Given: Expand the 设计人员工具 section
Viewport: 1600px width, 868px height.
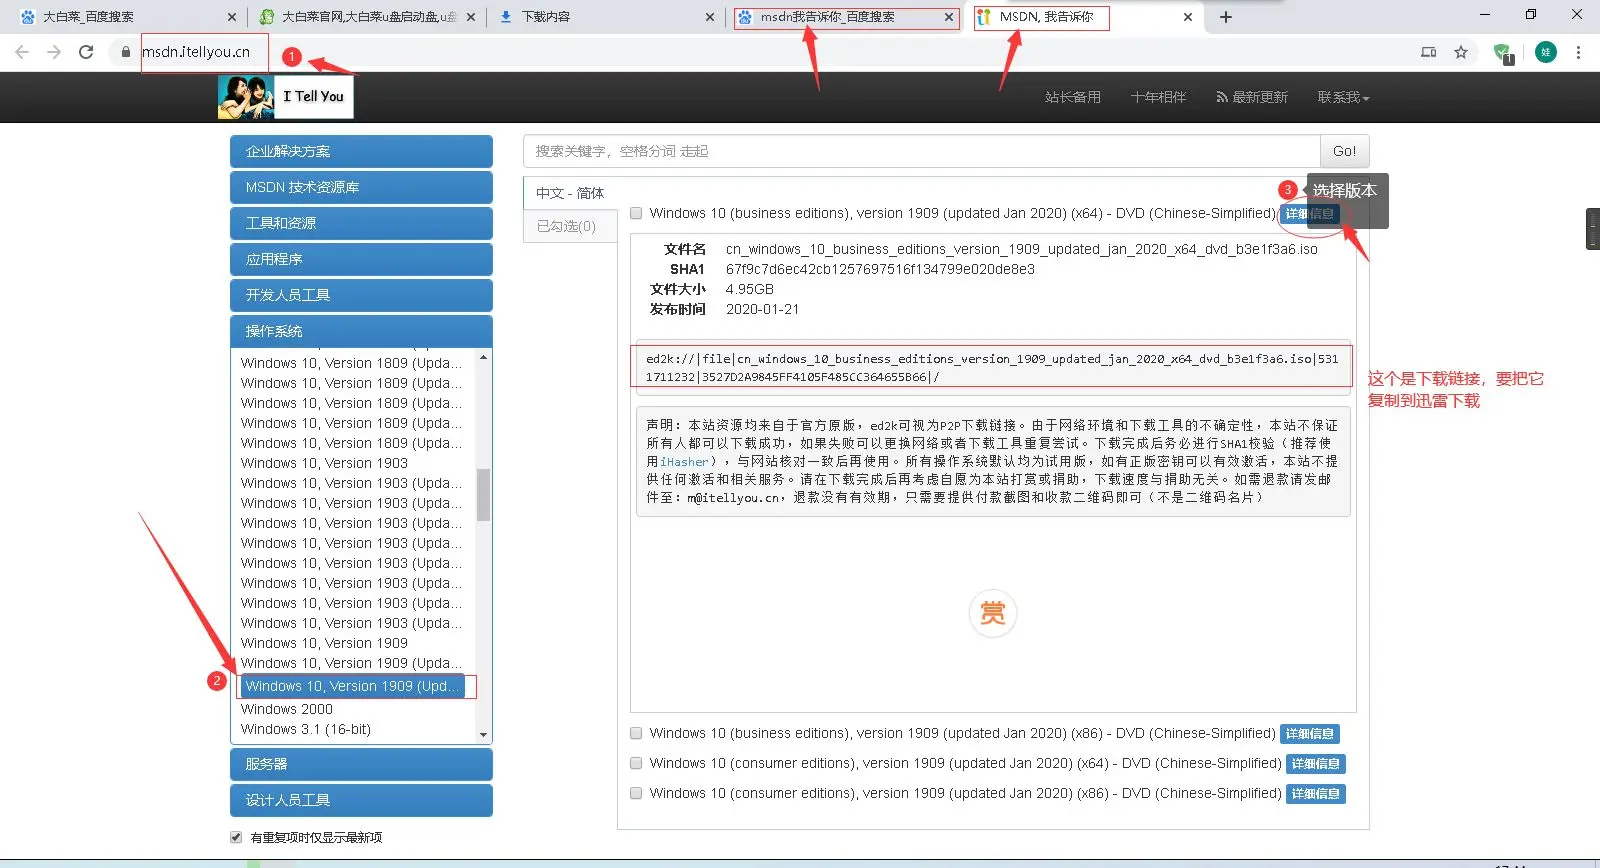Looking at the screenshot, I should click(361, 800).
